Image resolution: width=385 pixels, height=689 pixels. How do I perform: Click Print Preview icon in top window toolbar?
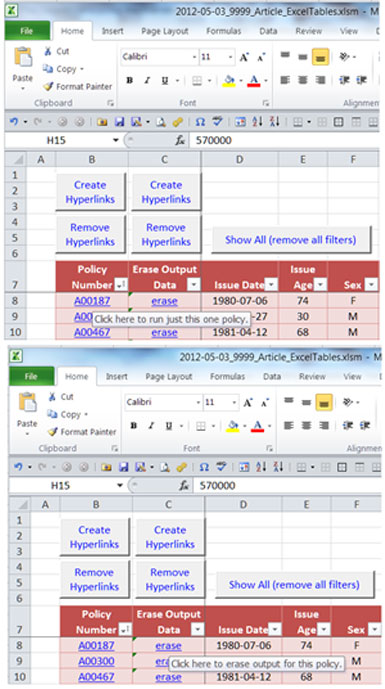pos(161,122)
